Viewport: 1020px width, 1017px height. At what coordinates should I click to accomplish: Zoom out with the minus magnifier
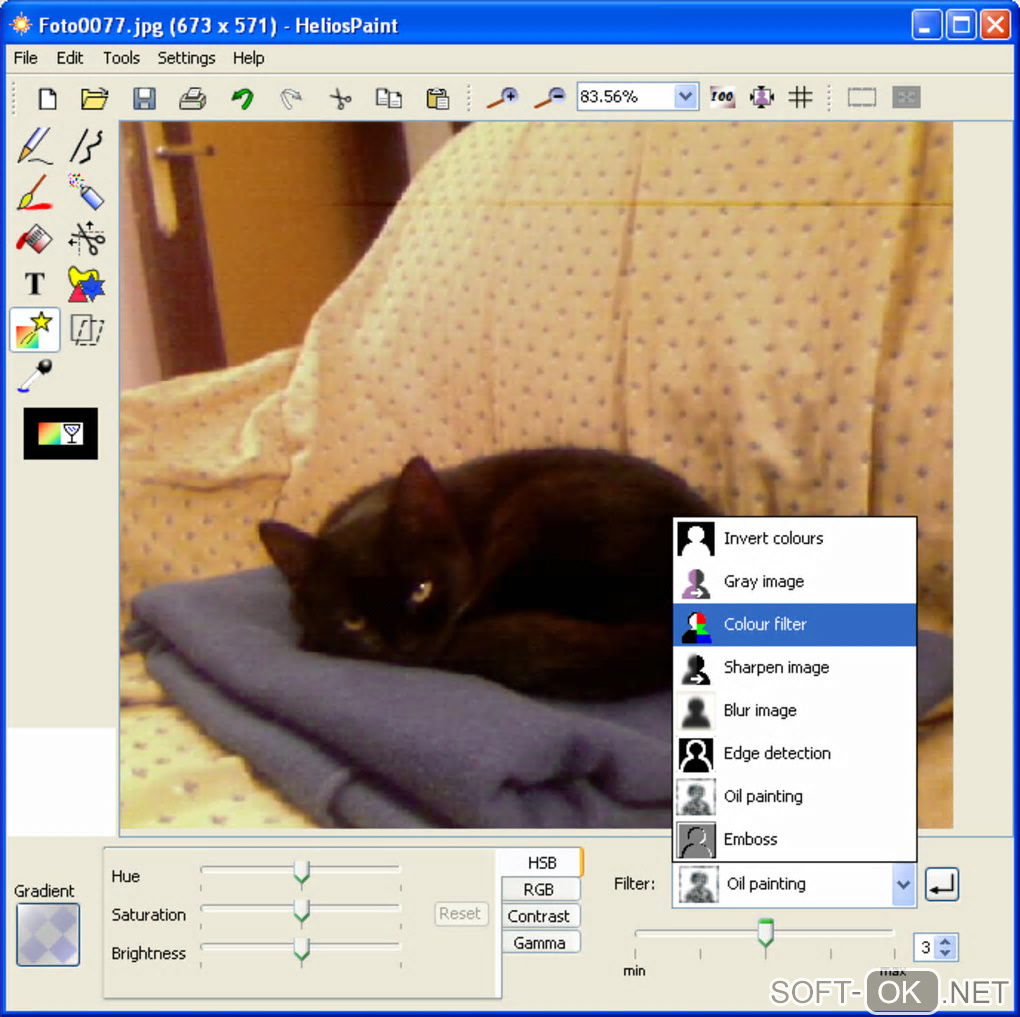point(550,98)
